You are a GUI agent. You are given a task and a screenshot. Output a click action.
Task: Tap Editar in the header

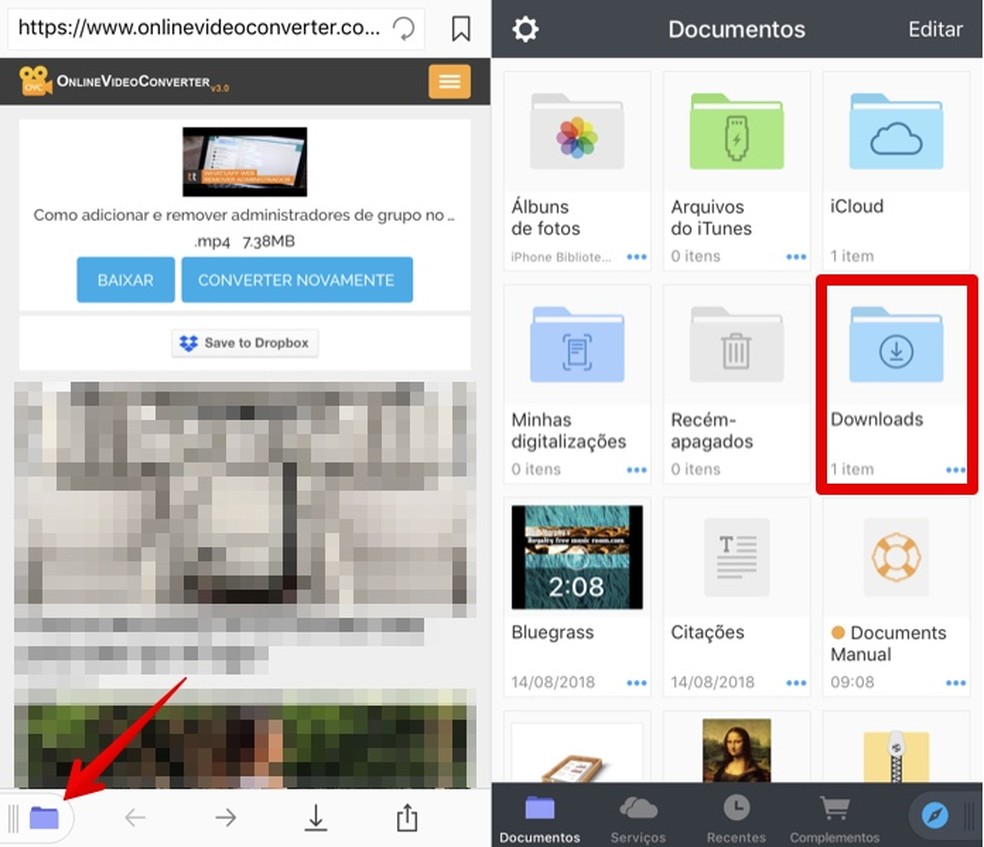click(x=935, y=29)
